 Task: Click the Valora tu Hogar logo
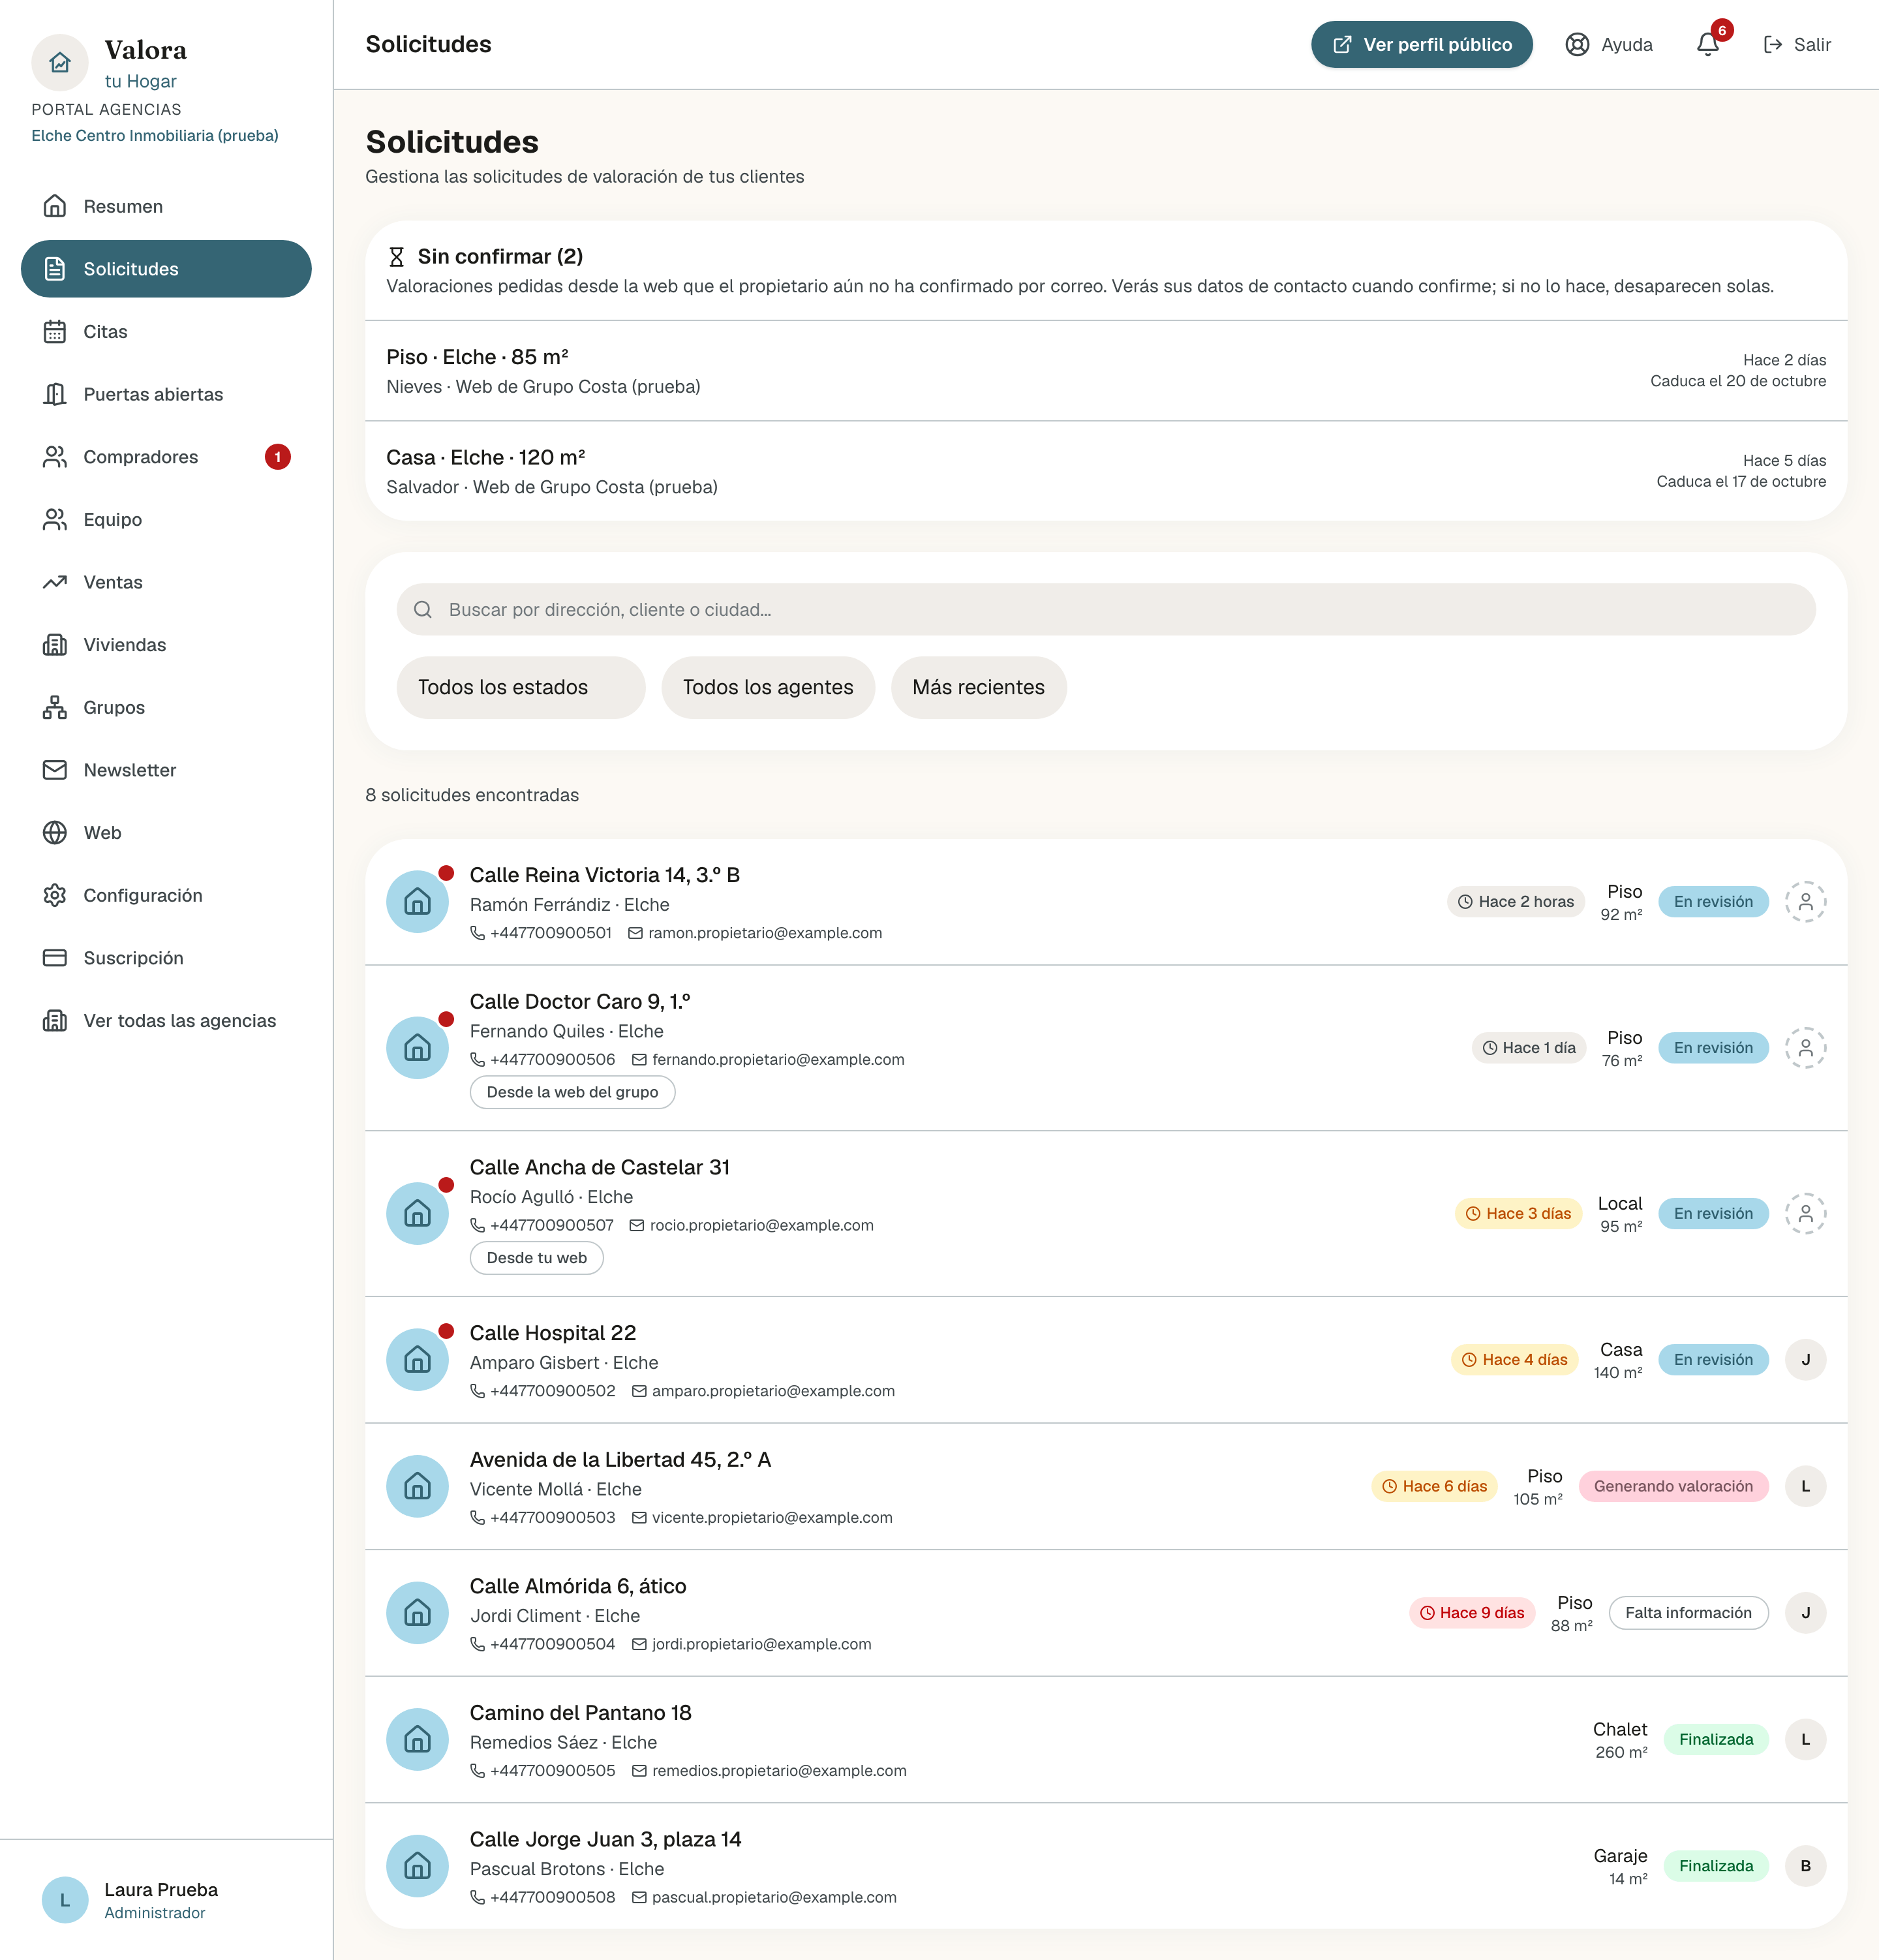pyautogui.click(x=60, y=62)
